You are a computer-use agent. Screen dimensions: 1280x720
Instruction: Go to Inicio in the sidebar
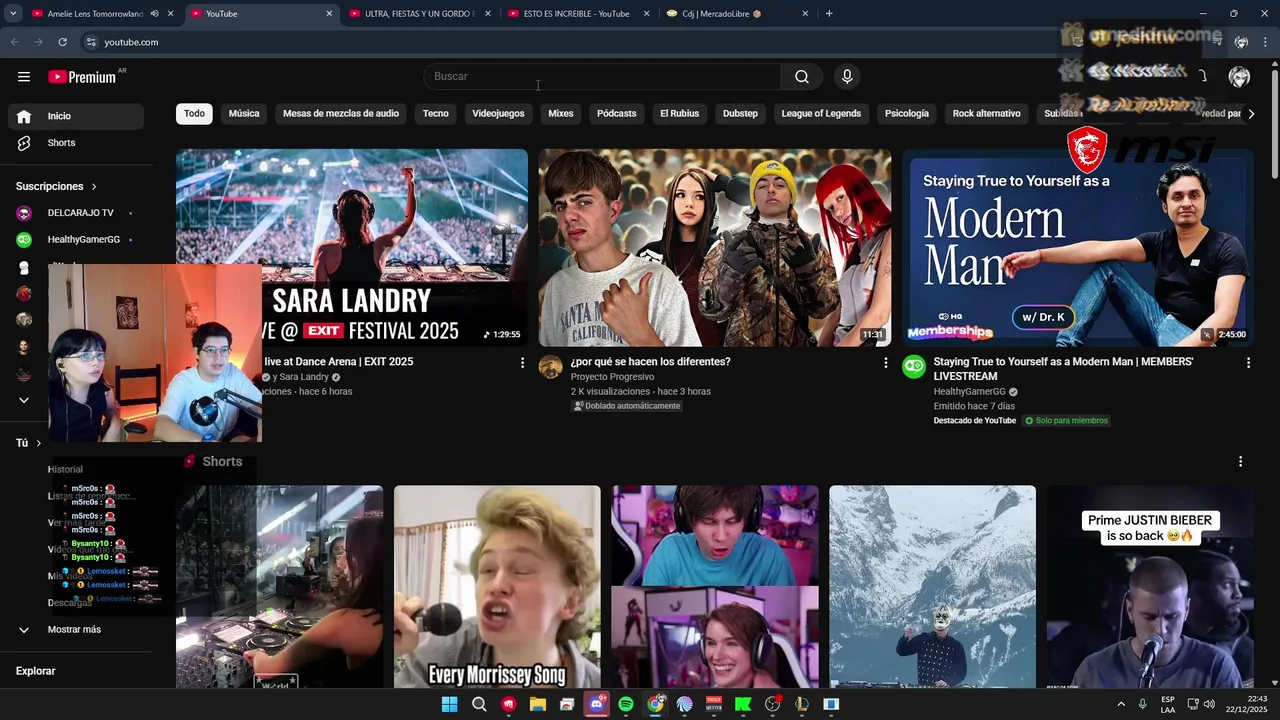point(76,116)
